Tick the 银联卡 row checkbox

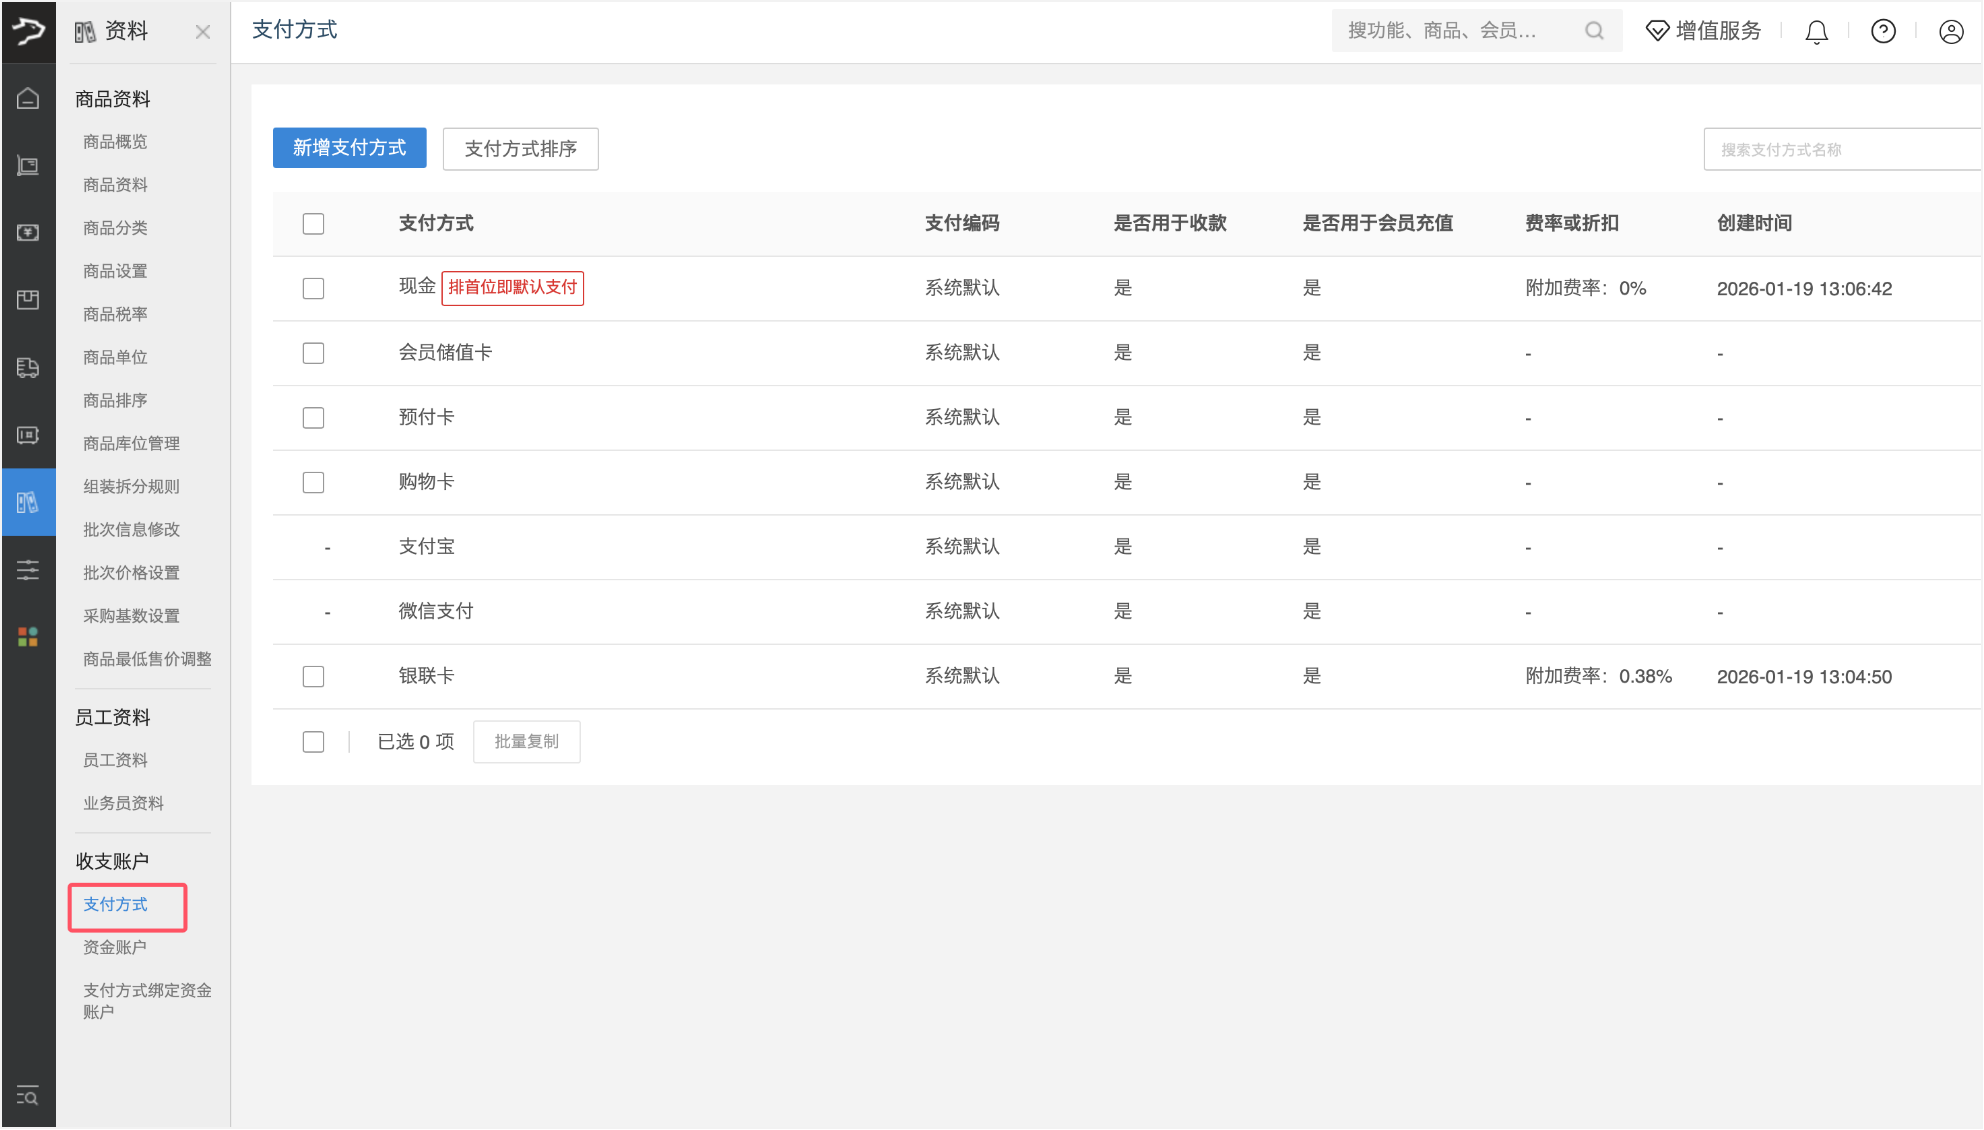click(313, 676)
